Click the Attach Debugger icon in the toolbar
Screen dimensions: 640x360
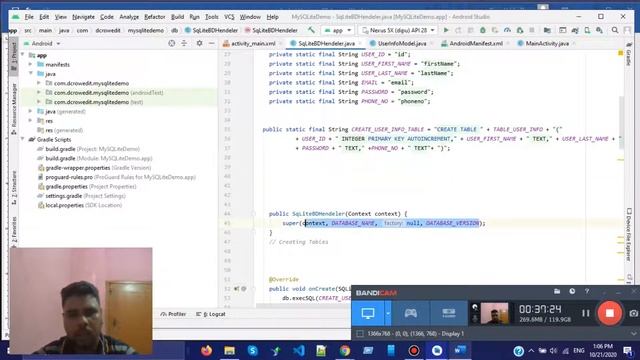(520, 30)
